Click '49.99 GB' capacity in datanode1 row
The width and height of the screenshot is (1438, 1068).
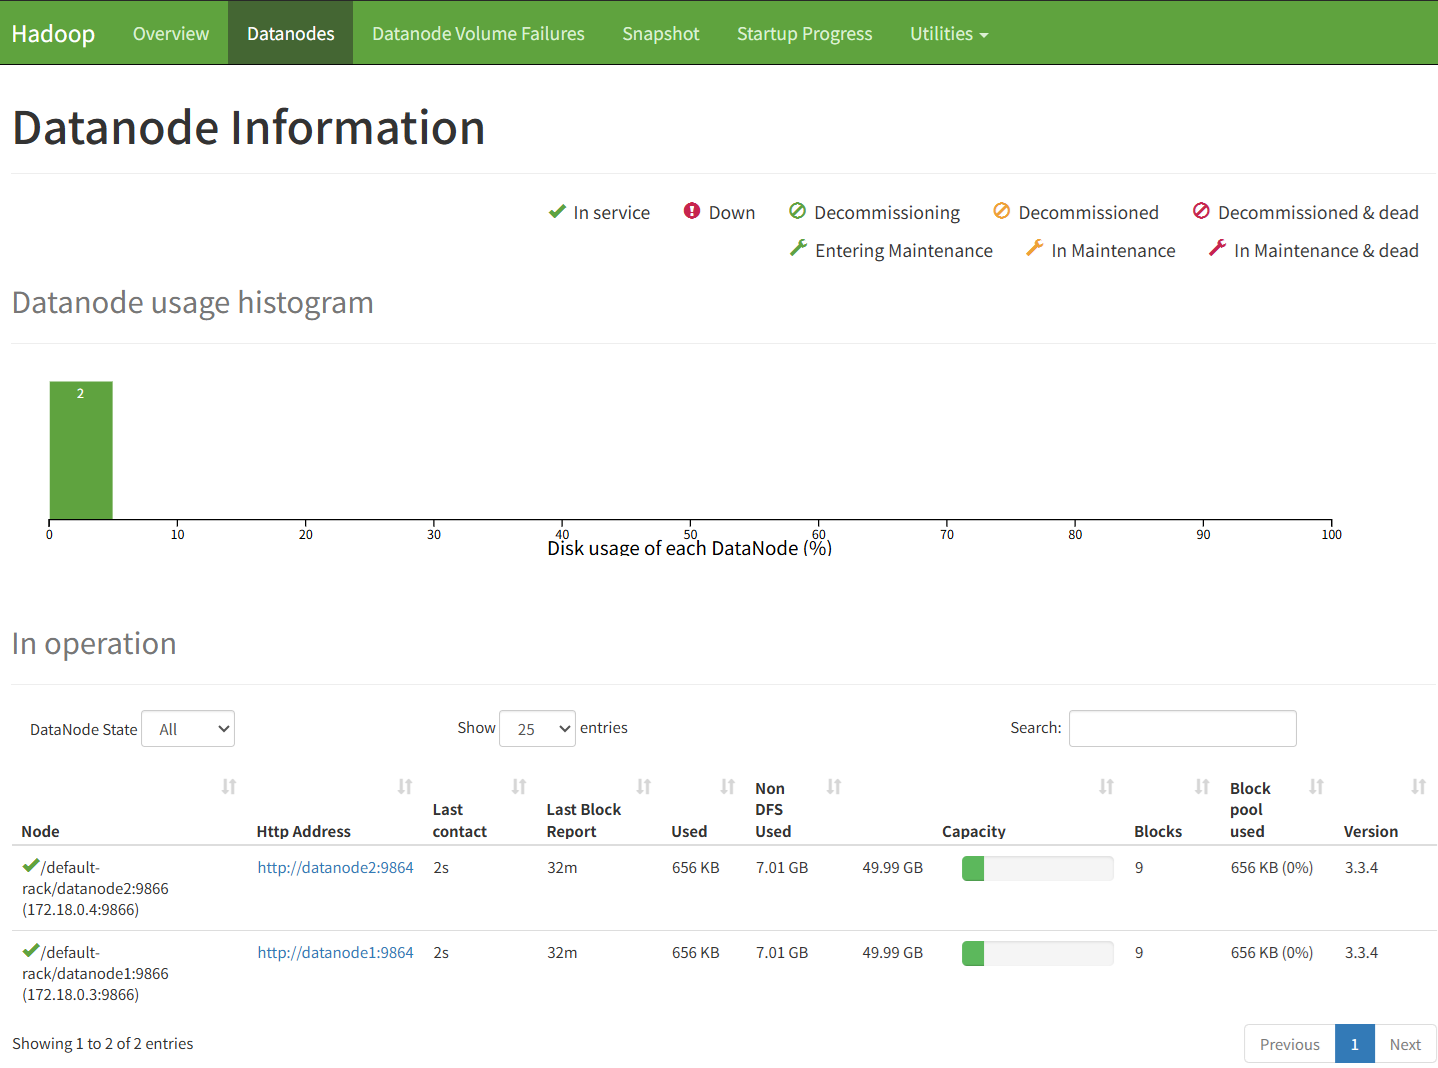(x=893, y=953)
